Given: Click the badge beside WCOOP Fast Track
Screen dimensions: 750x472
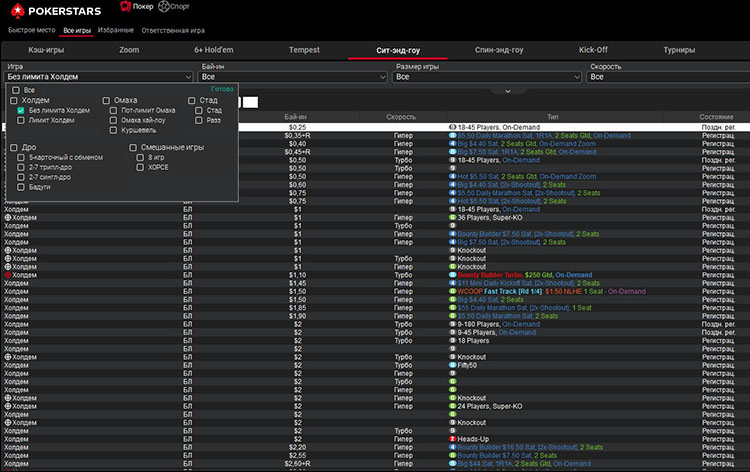Looking at the screenshot, I should pyautogui.click(x=452, y=291).
